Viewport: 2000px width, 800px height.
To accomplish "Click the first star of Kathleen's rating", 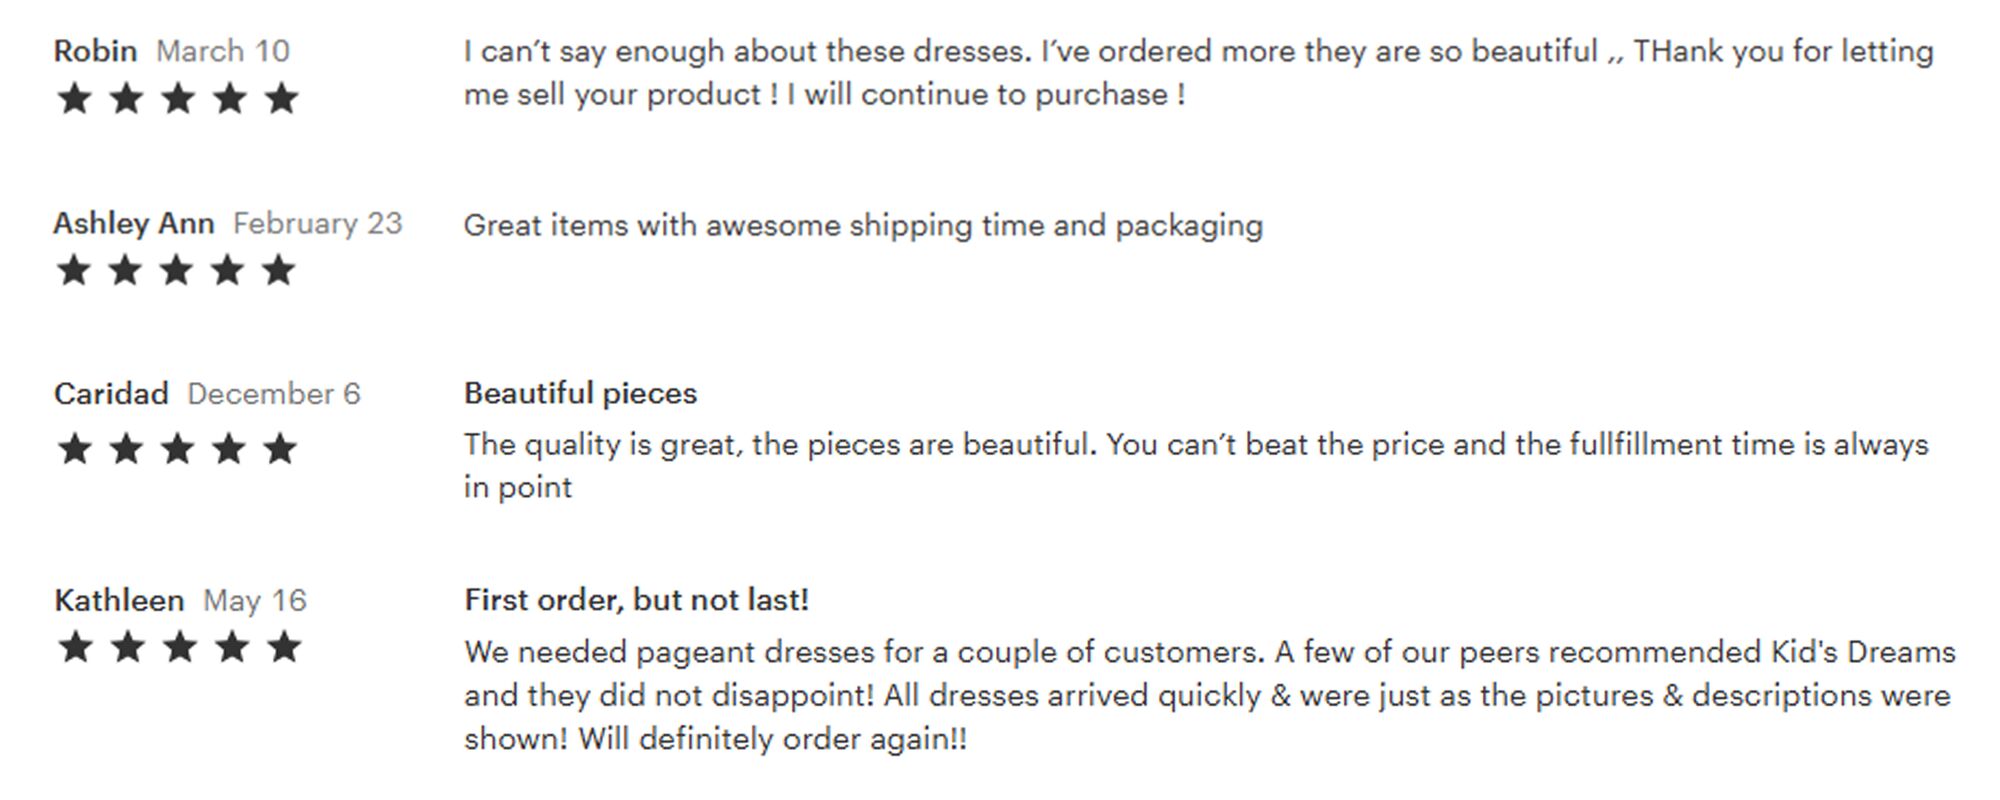I will pyautogui.click(x=75, y=647).
